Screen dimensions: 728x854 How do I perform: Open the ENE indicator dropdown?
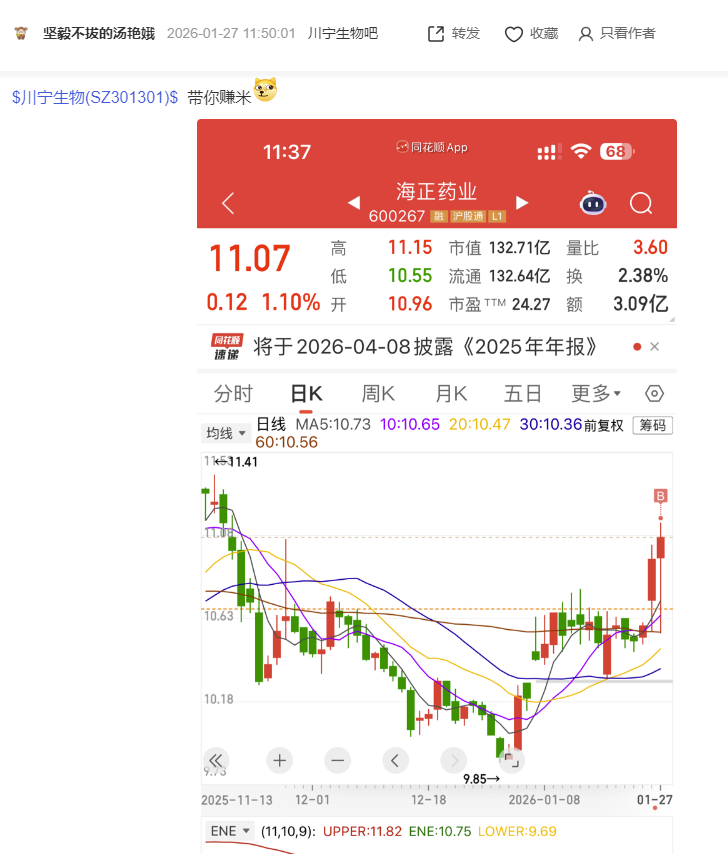[229, 831]
